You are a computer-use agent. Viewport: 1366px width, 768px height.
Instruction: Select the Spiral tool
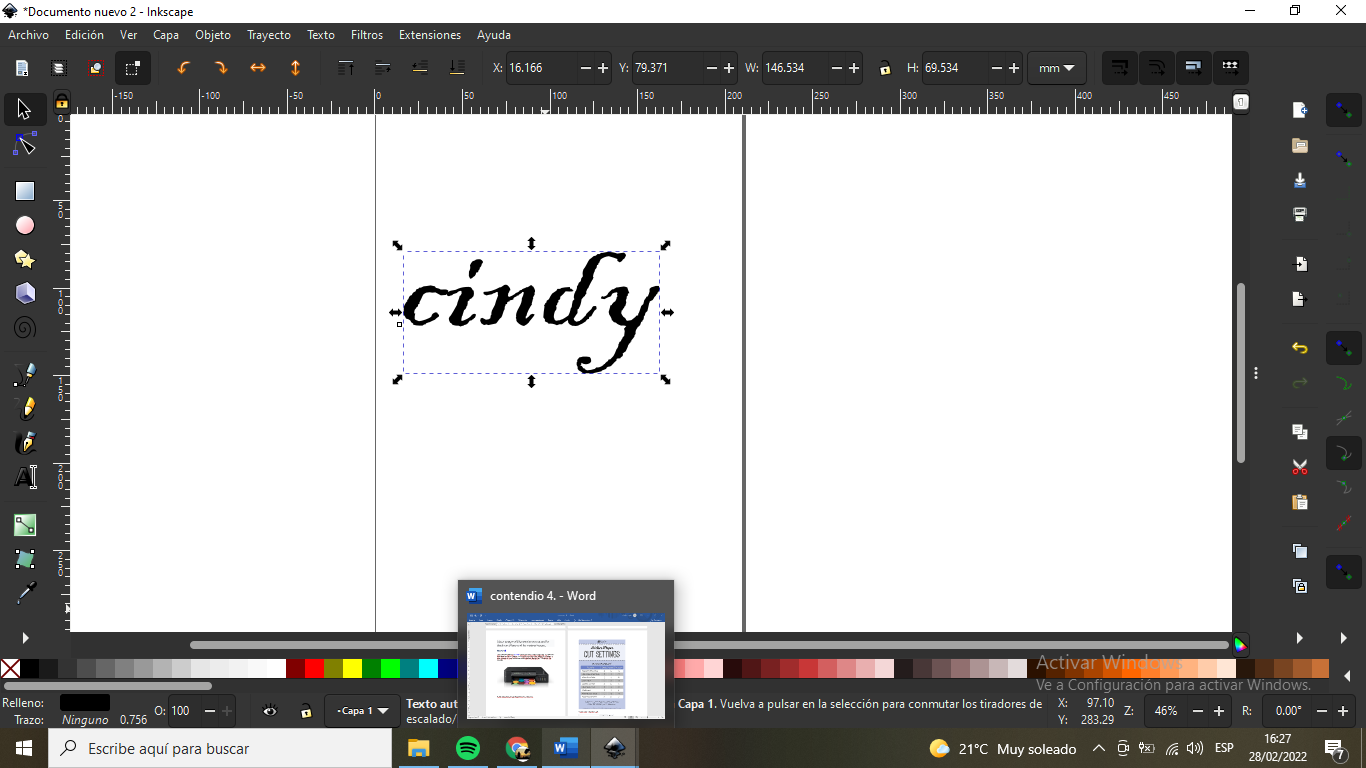point(25,327)
